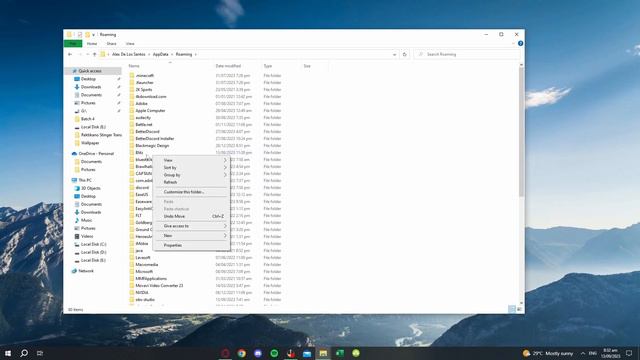The height and width of the screenshot is (360, 640).
Task: Open Local Disk (C:) in sidebar
Action: (93, 244)
